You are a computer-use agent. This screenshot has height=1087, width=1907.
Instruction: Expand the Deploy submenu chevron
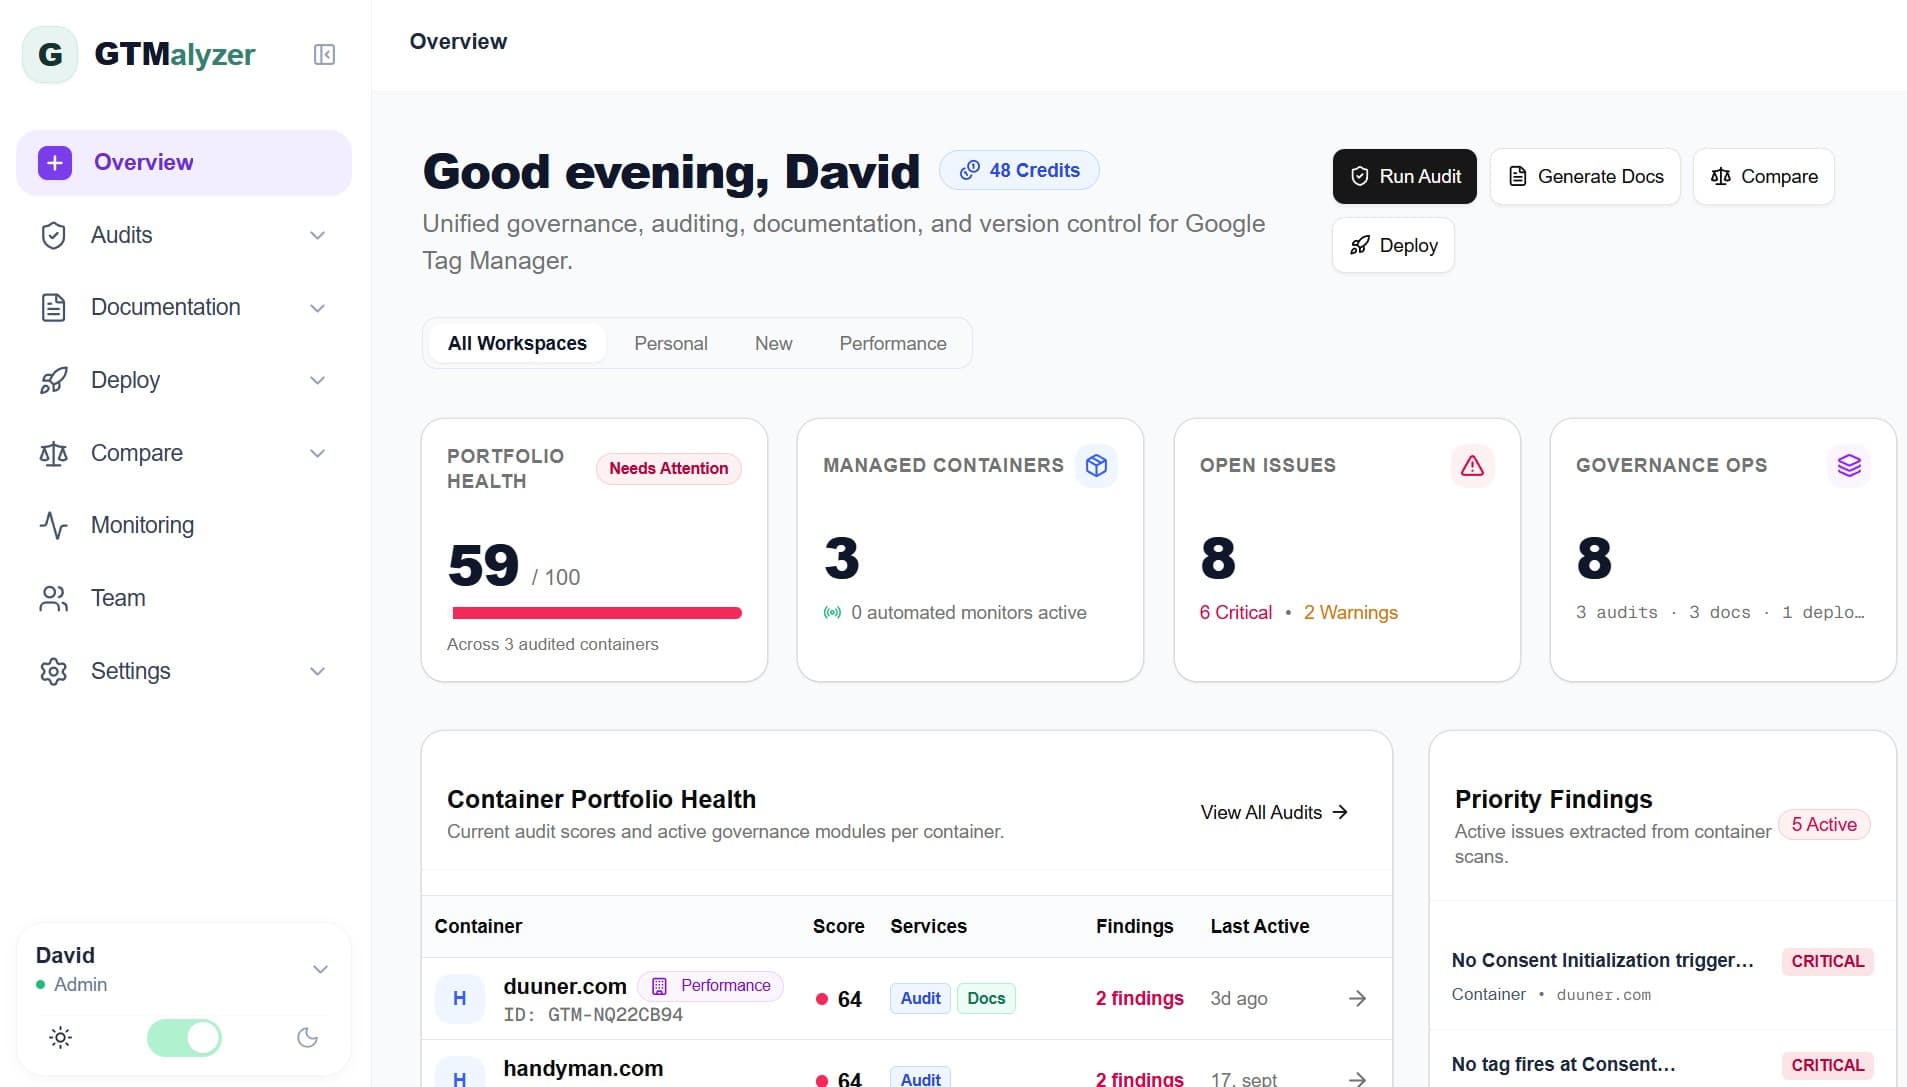(x=317, y=380)
